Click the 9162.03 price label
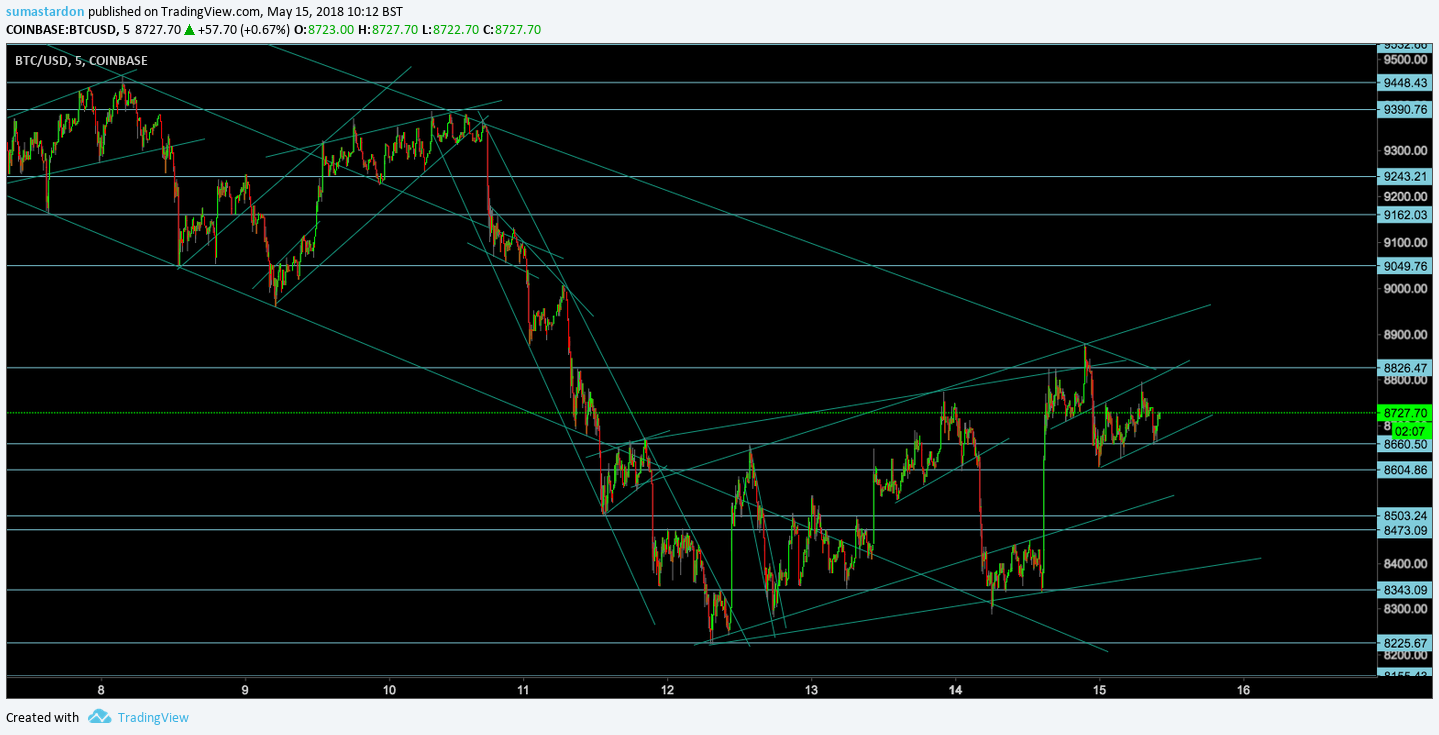Viewport: 1439px width, 735px height. [1407, 215]
